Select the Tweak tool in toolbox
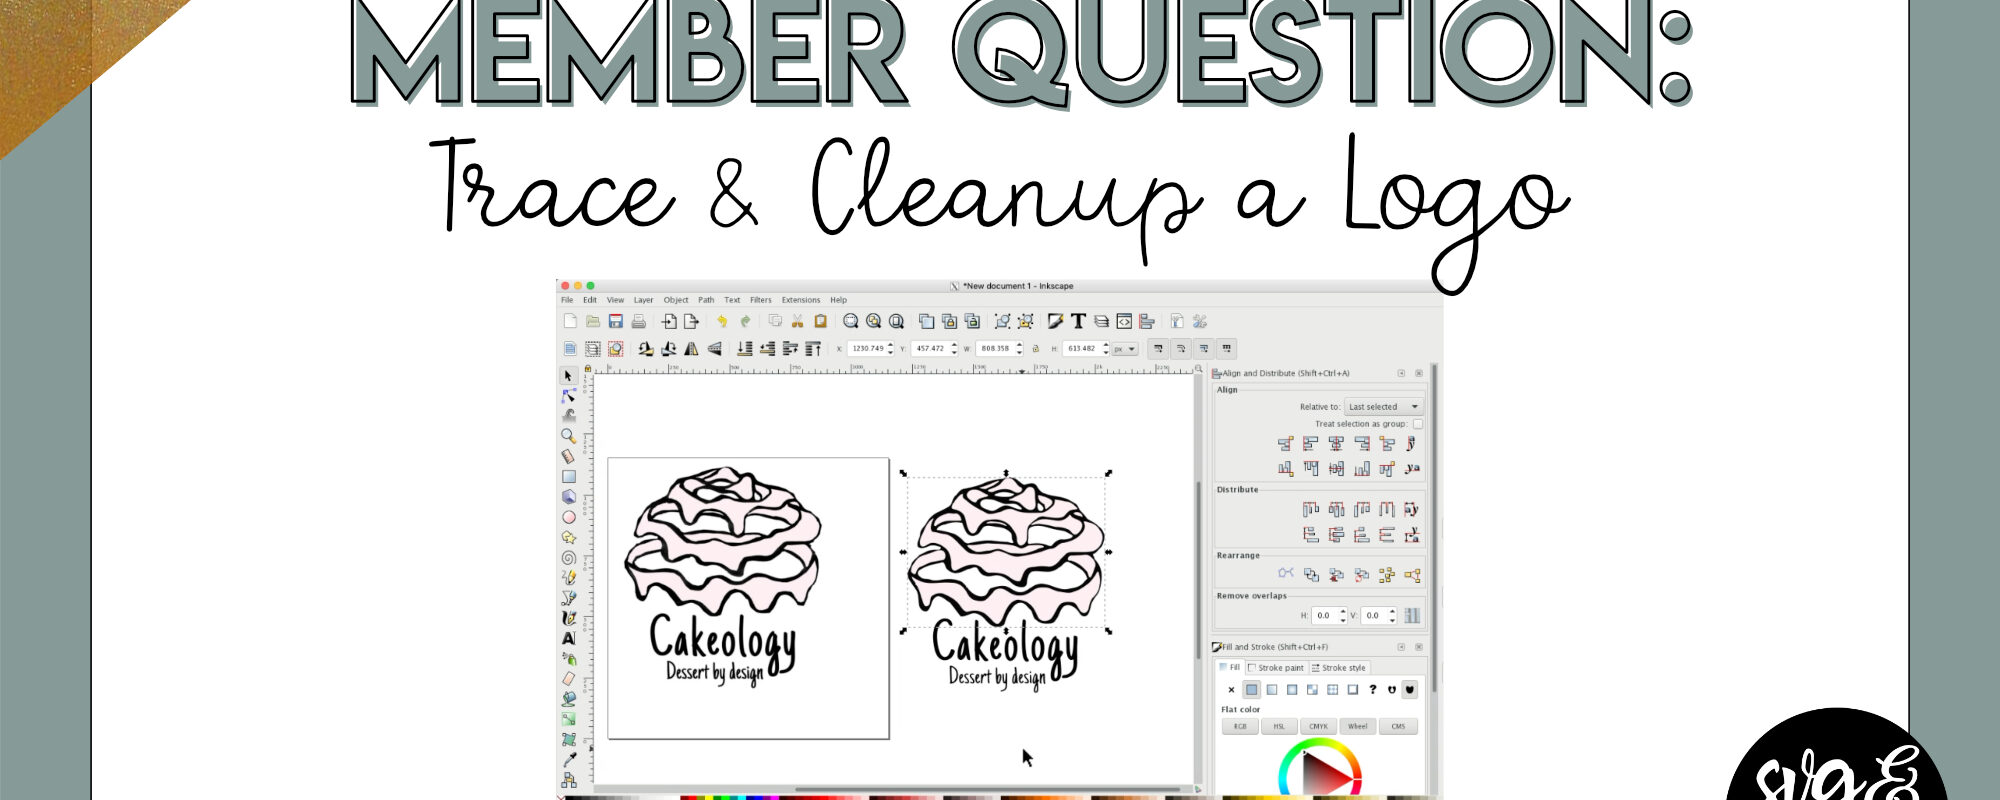Image resolution: width=2000 pixels, height=800 pixels. click(x=568, y=416)
